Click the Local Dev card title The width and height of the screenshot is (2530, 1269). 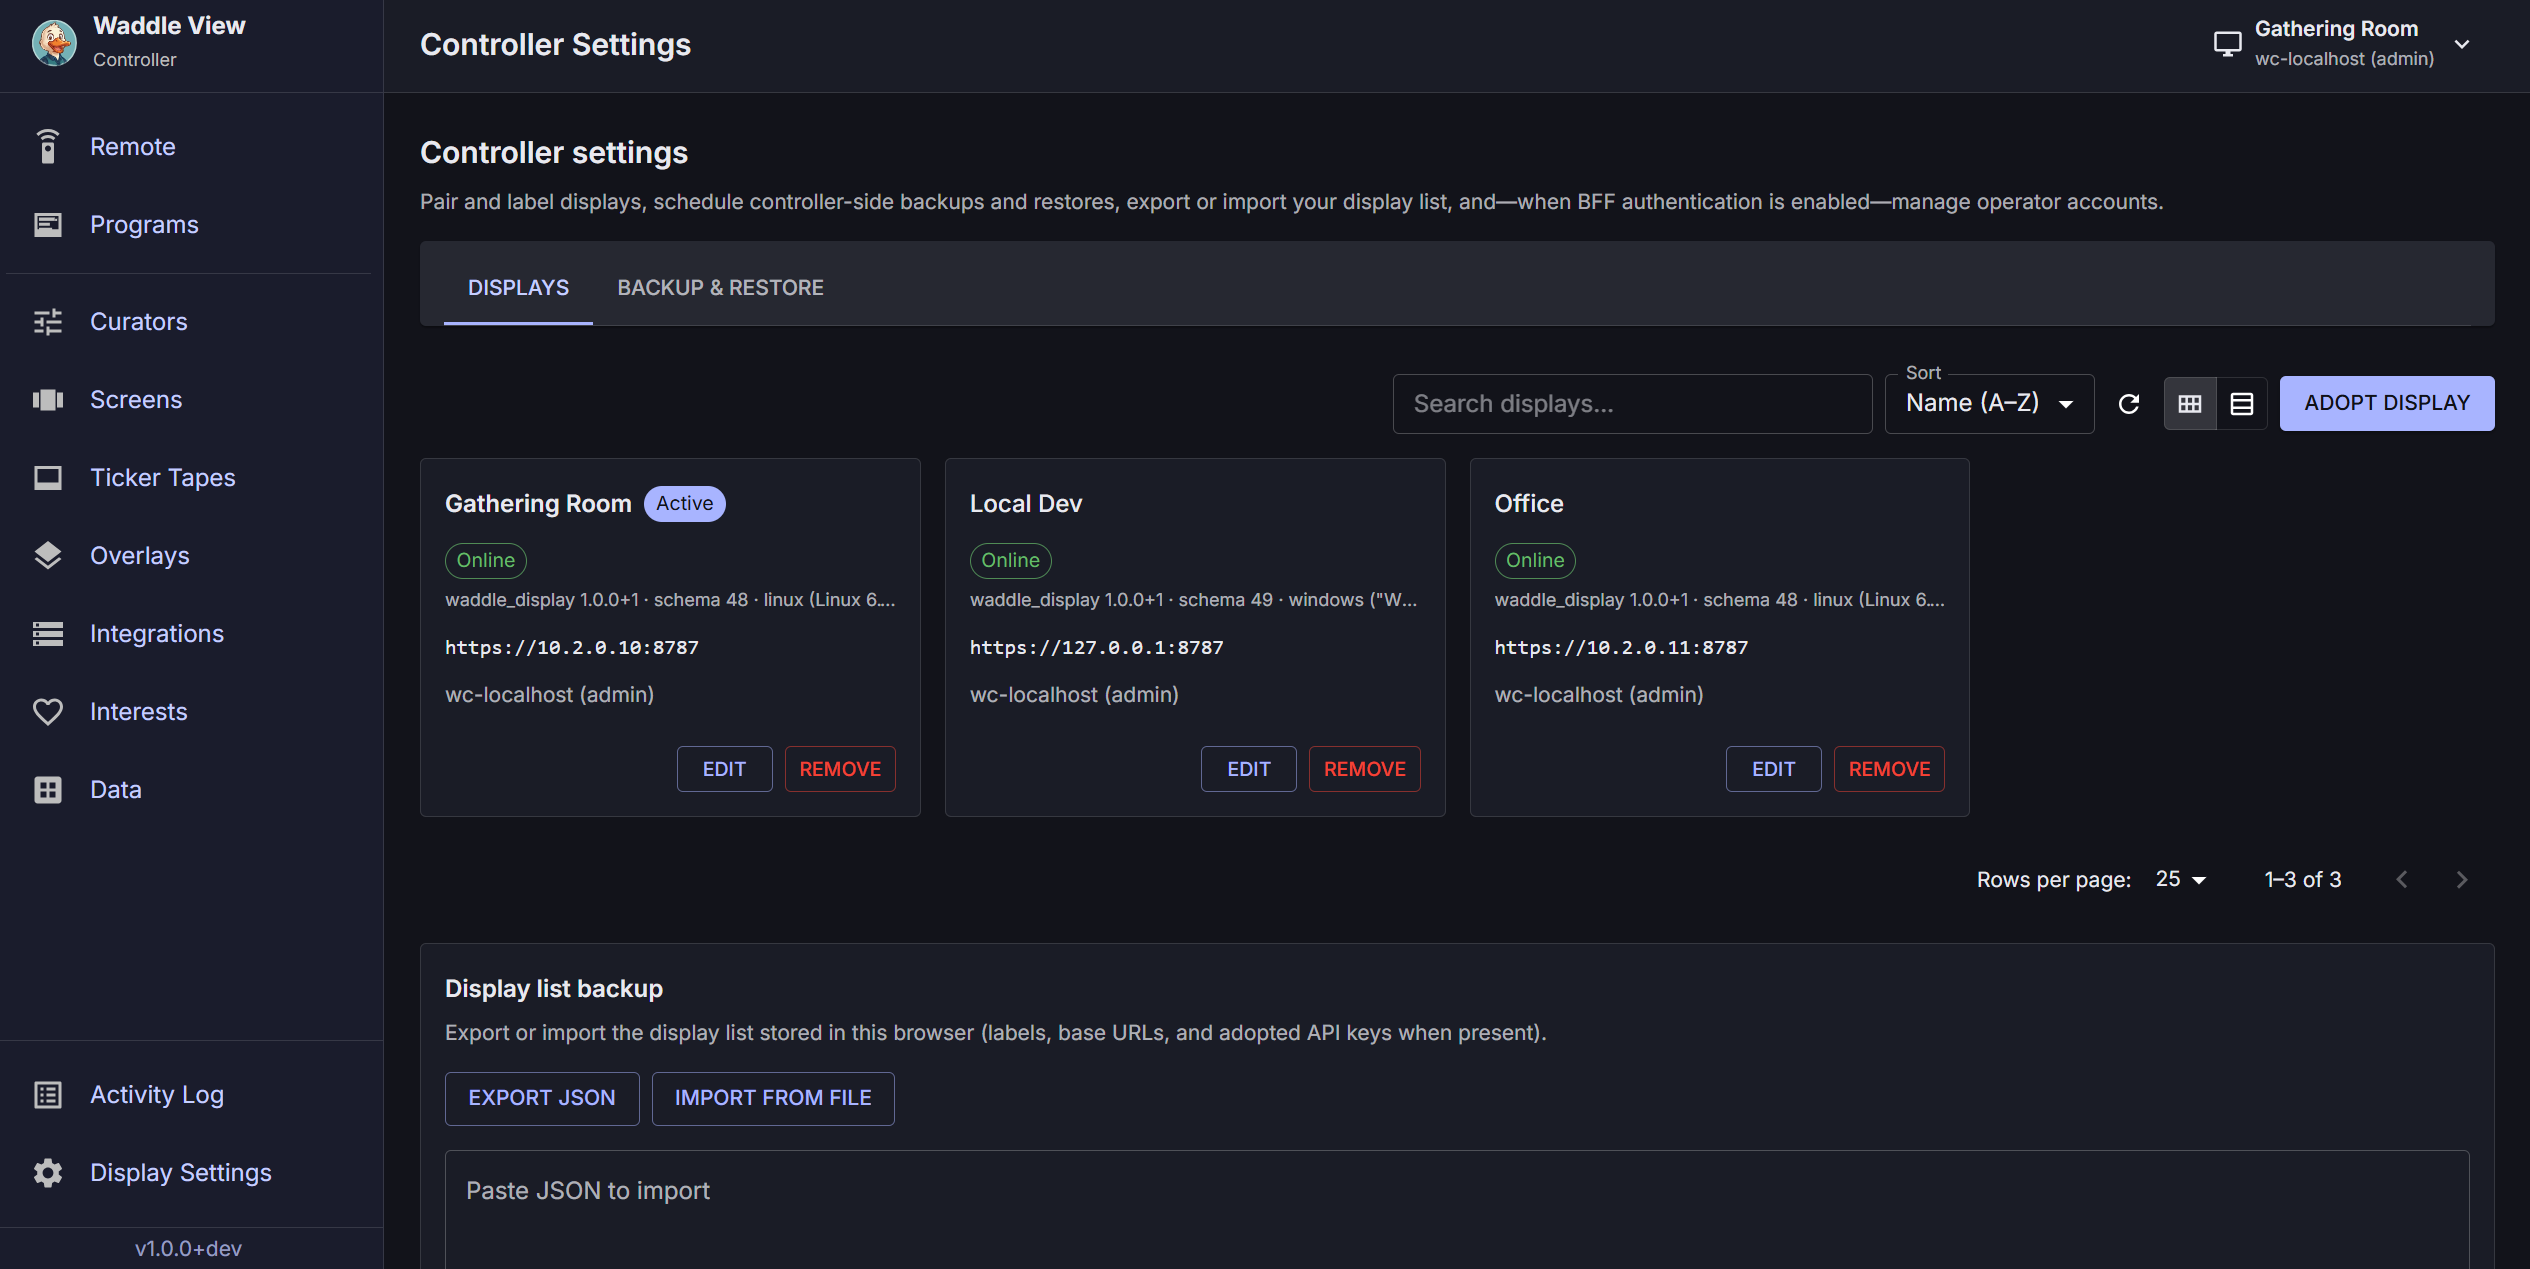pyautogui.click(x=1026, y=503)
